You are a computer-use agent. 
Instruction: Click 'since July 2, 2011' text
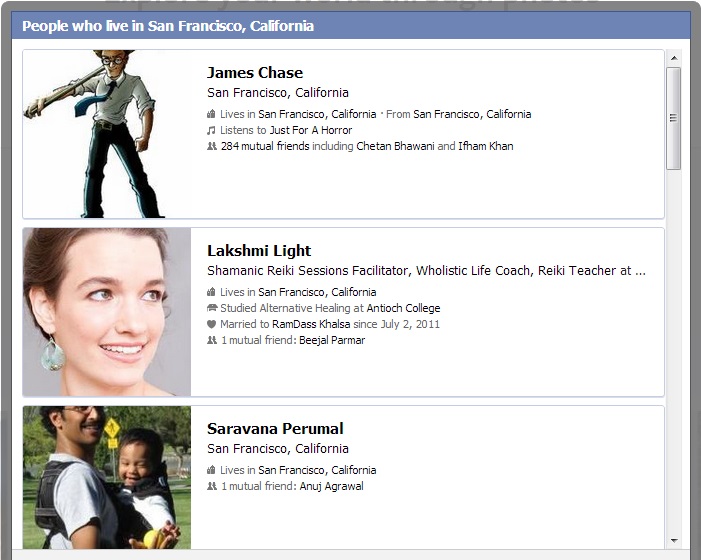397,324
